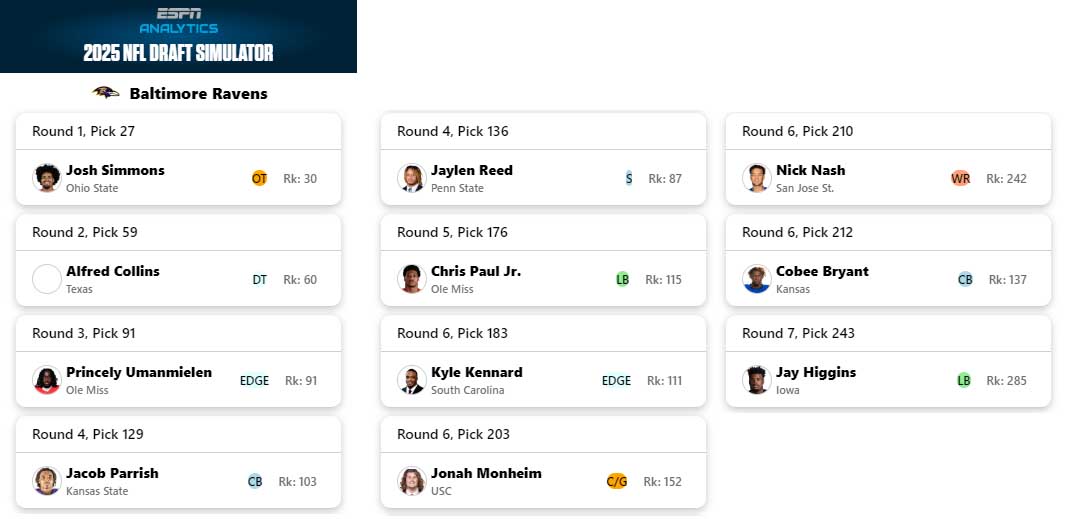Click Jonah Monheim's C/G position badge

click(617, 482)
